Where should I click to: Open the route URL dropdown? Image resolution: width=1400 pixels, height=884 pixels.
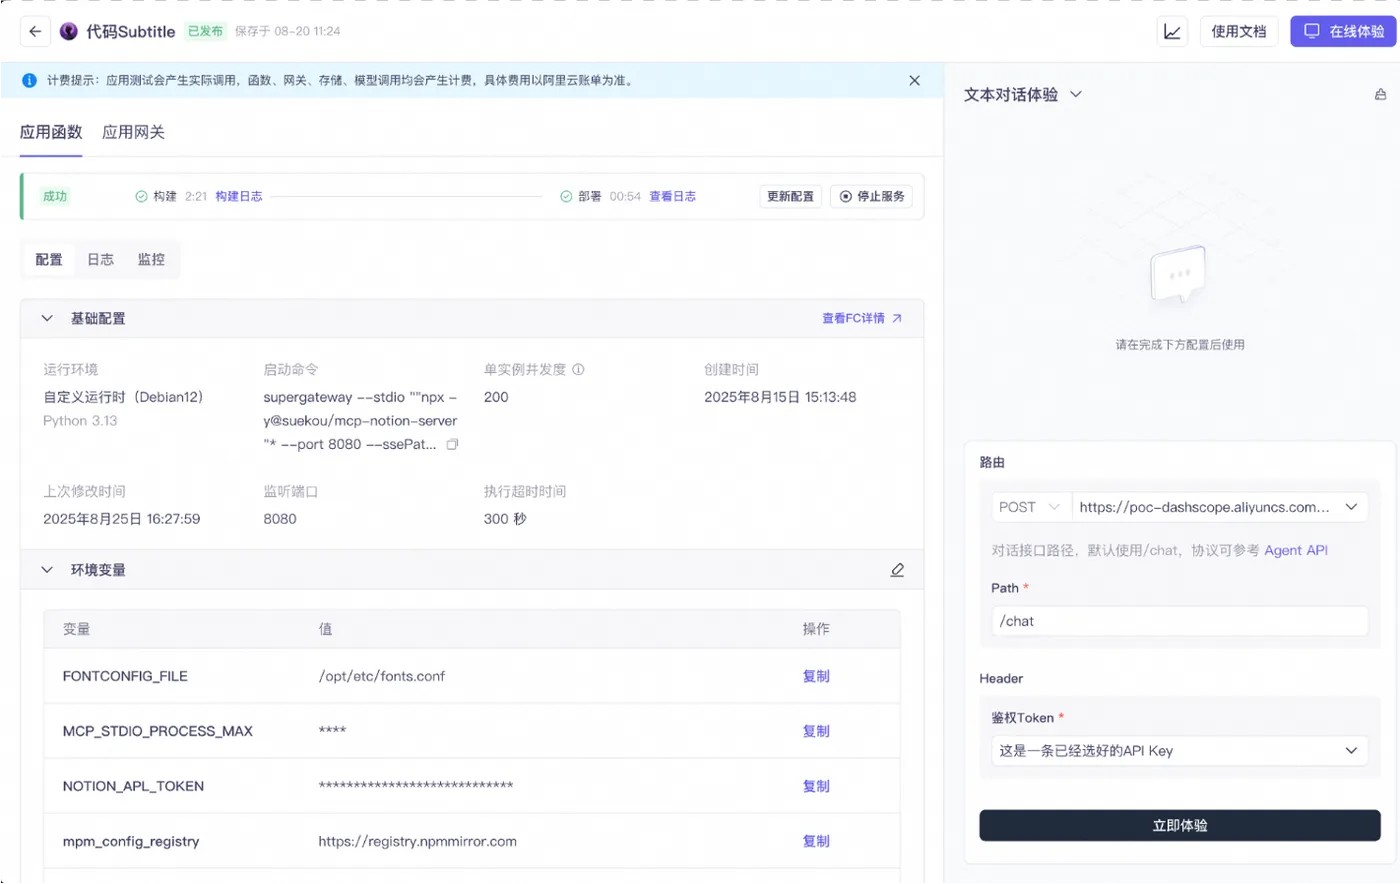point(1219,507)
